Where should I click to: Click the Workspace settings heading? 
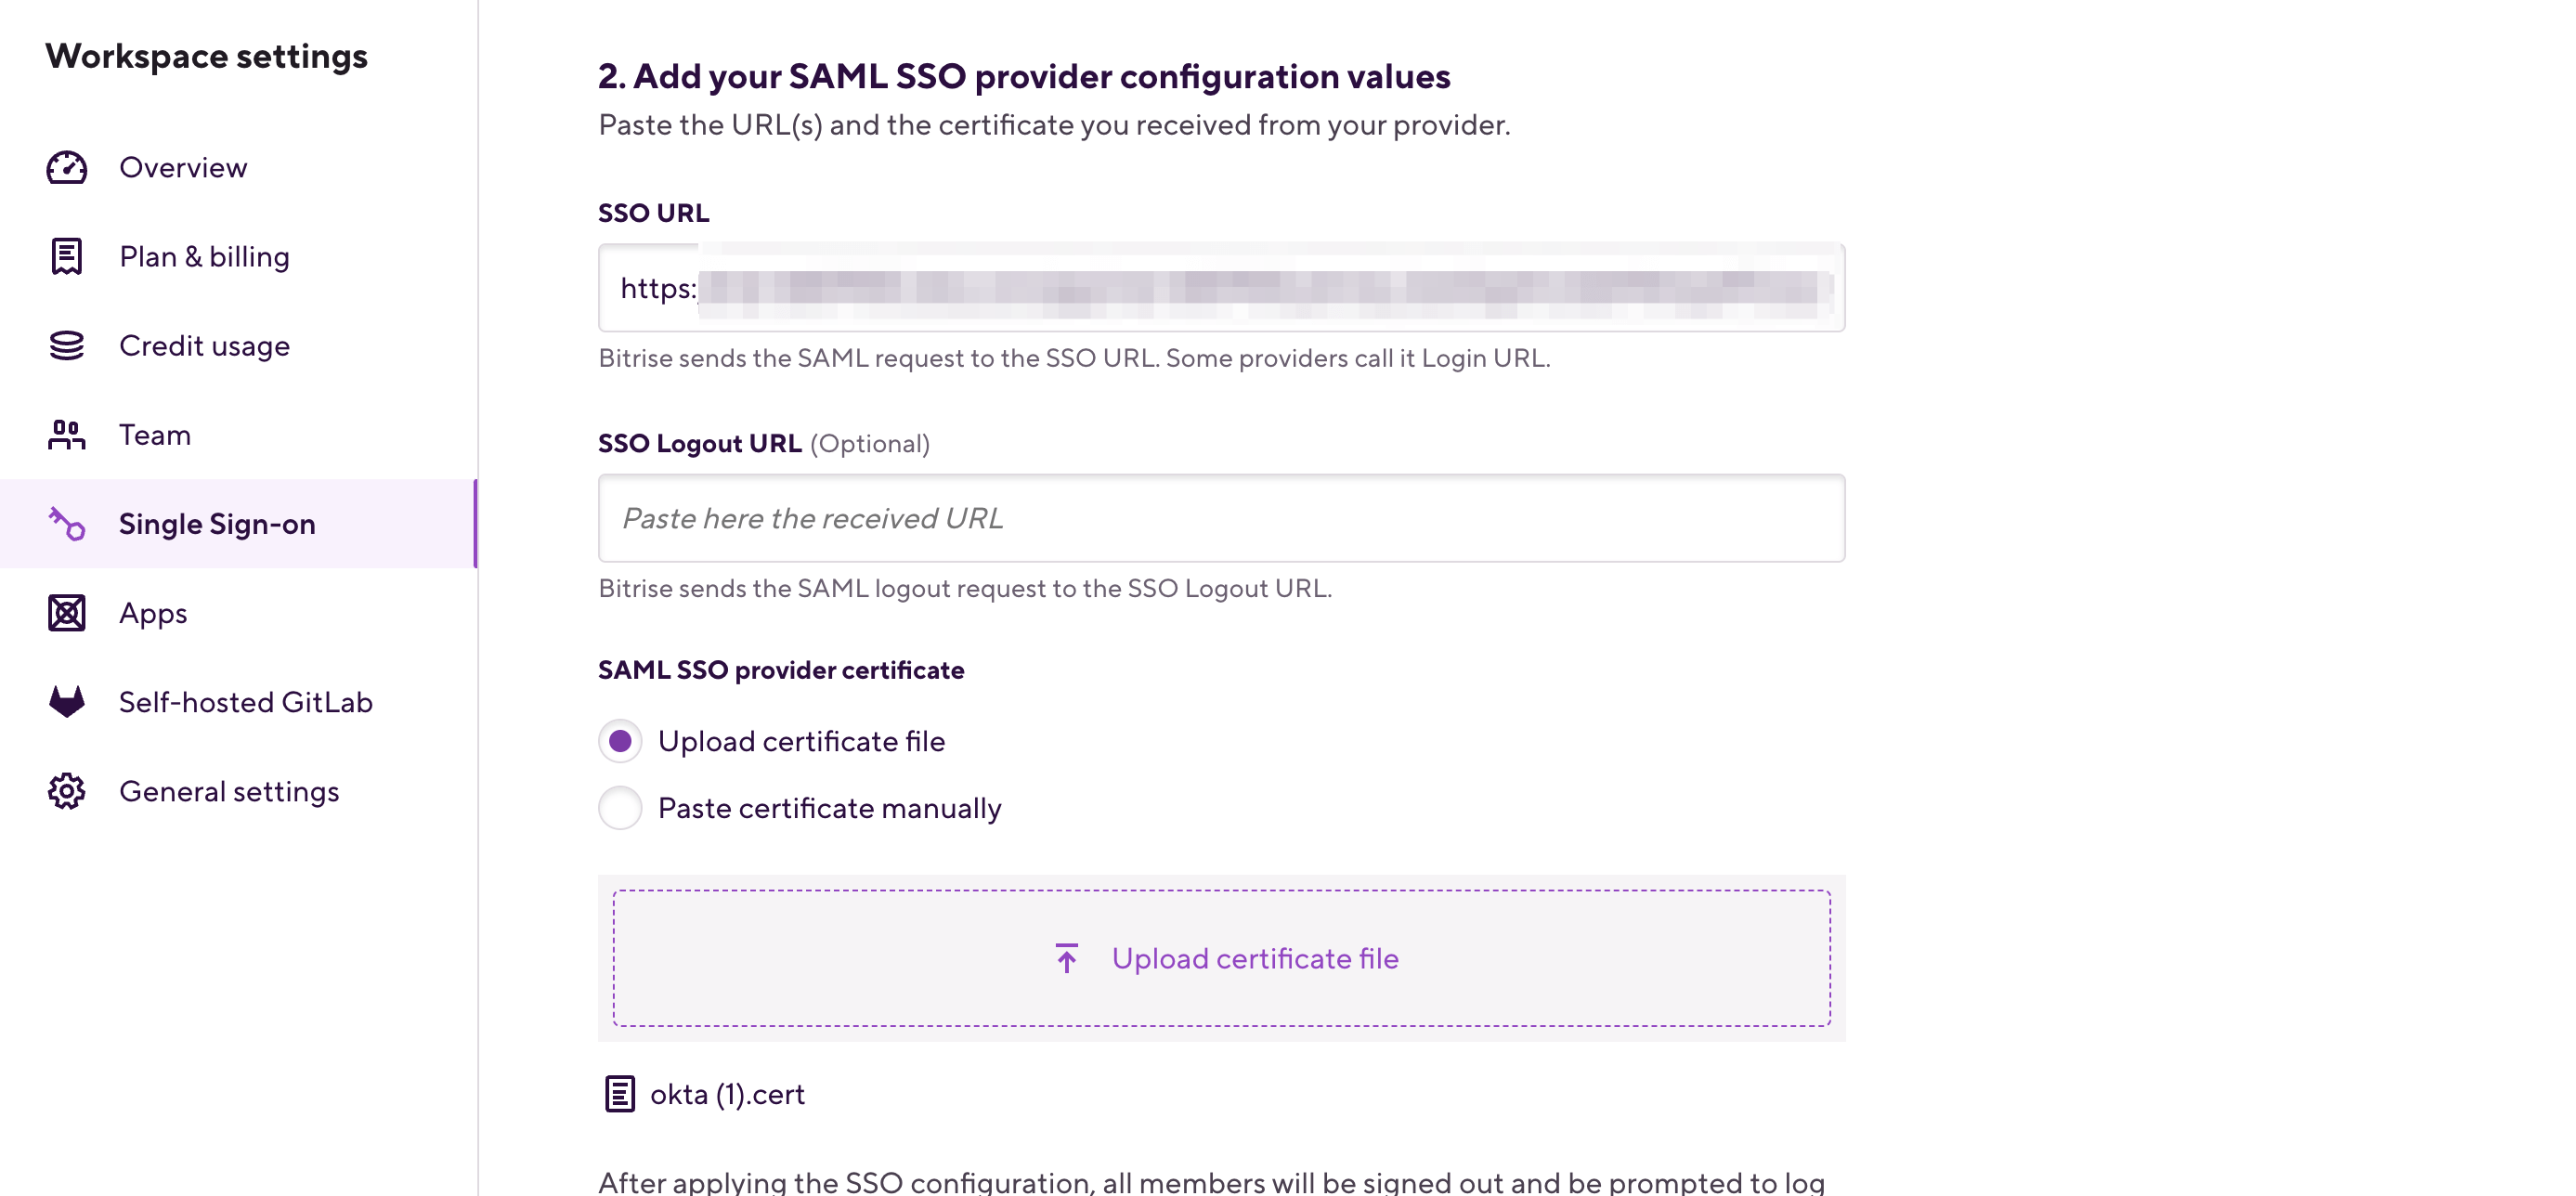[206, 56]
